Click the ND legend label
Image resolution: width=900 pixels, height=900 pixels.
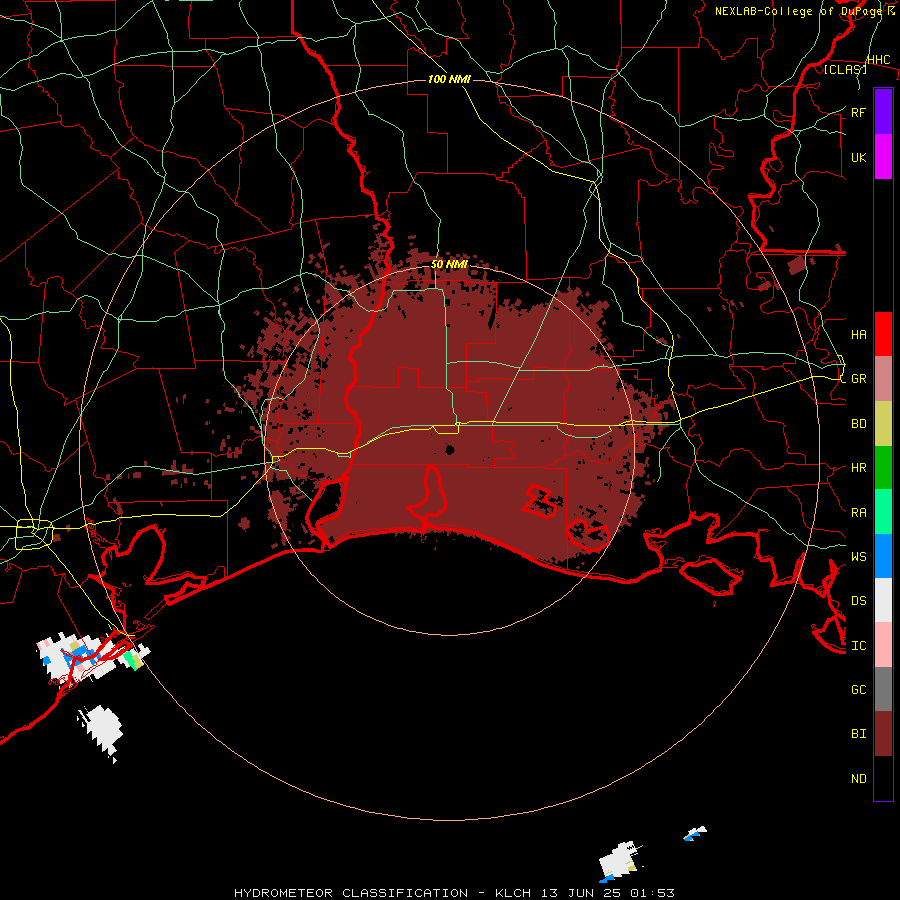859,779
